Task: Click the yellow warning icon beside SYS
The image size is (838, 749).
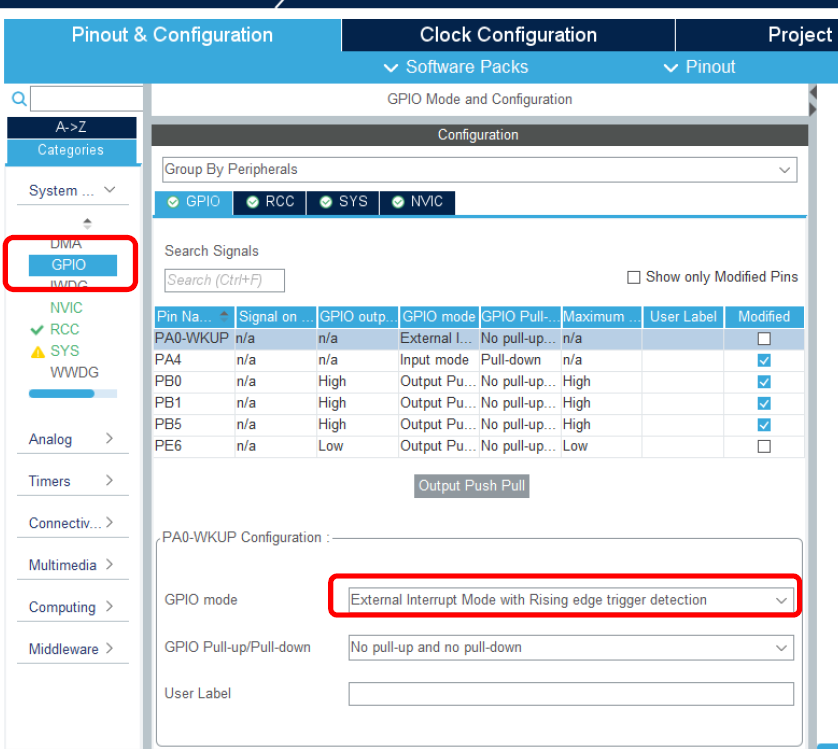Action: pos(37,351)
